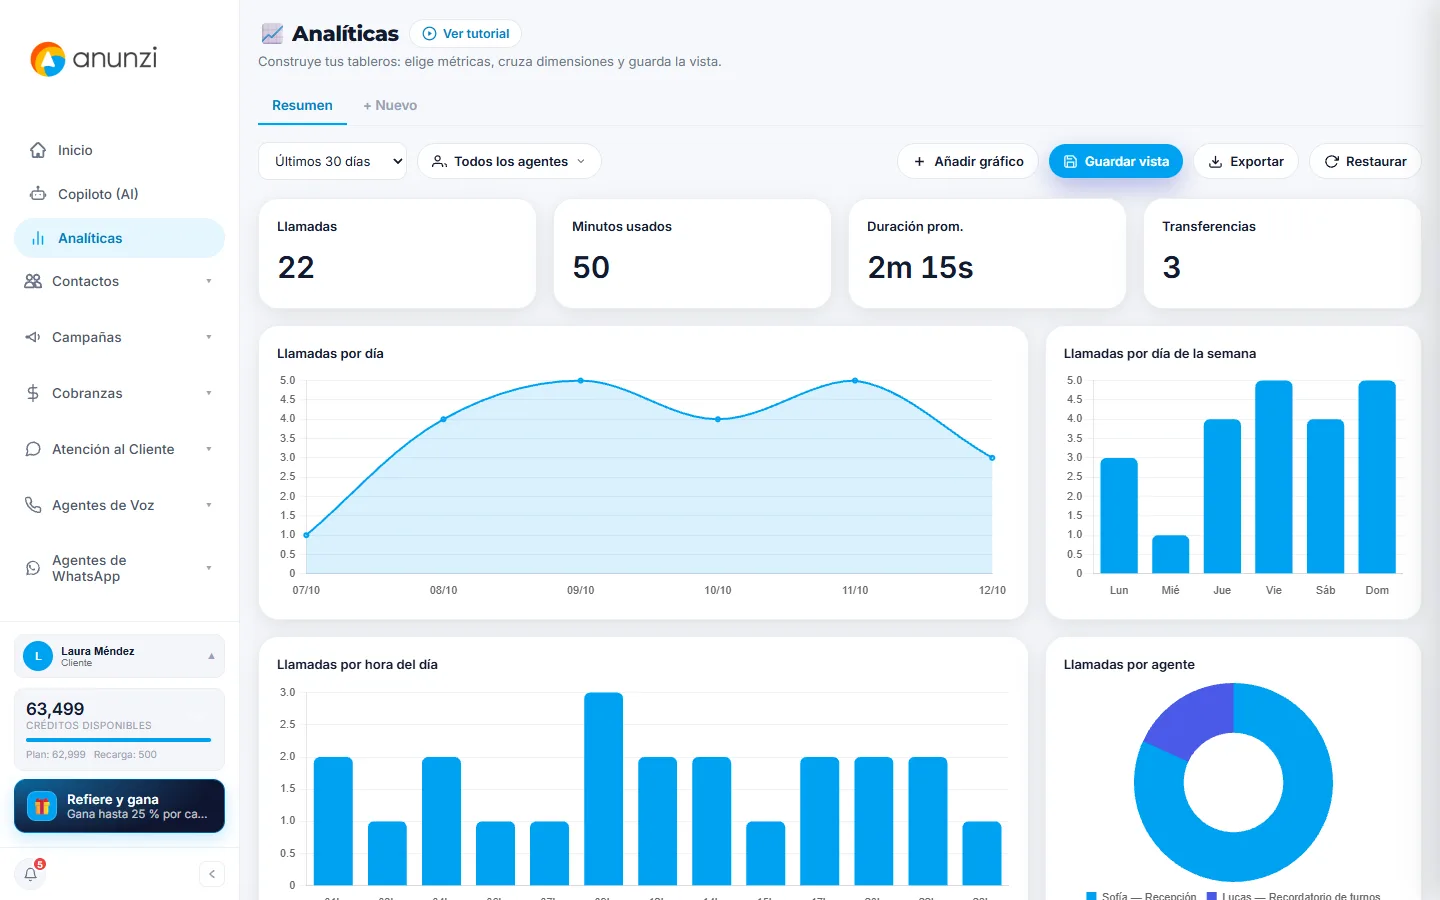The height and width of the screenshot is (900, 1440).
Task: Click the Dom bar in weekday chart
Action: click(x=1377, y=477)
